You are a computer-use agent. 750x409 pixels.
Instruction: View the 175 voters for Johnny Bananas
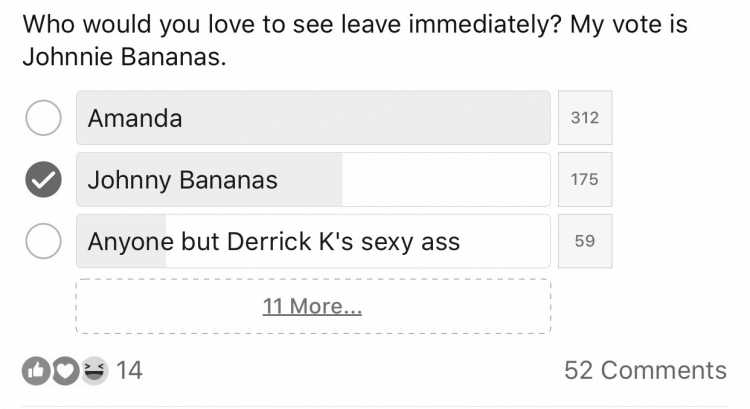[585, 179]
